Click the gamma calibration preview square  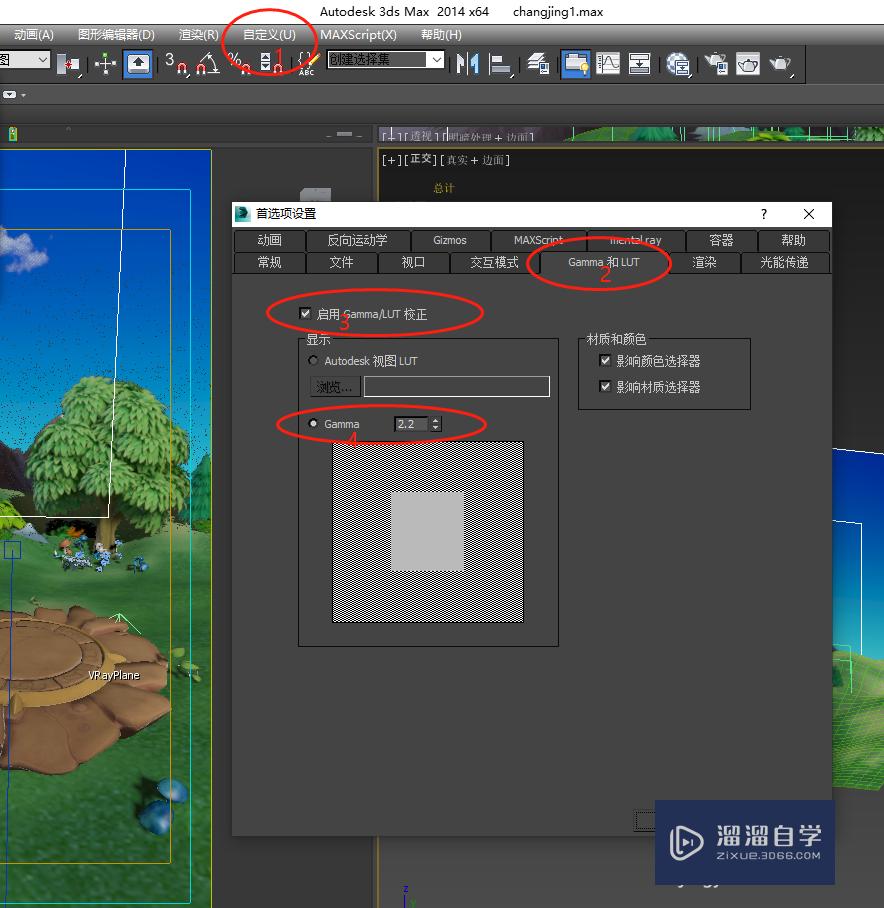coord(428,532)
